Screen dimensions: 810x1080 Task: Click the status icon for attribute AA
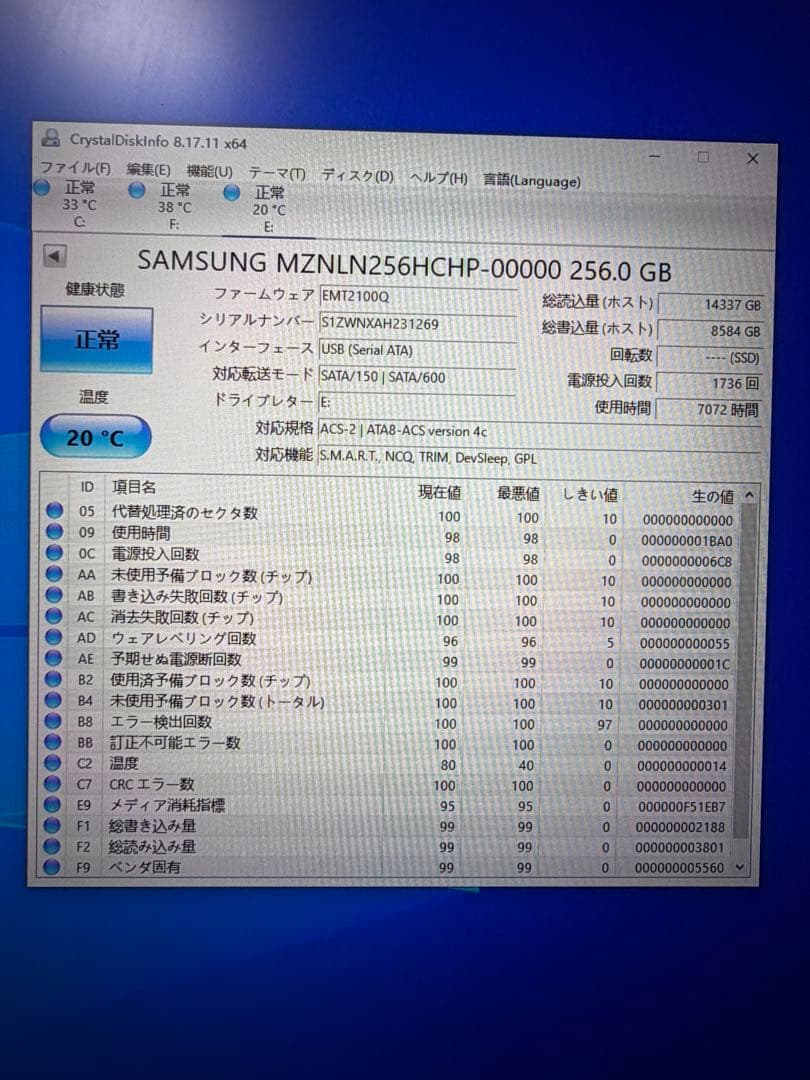tap(54, 574)
